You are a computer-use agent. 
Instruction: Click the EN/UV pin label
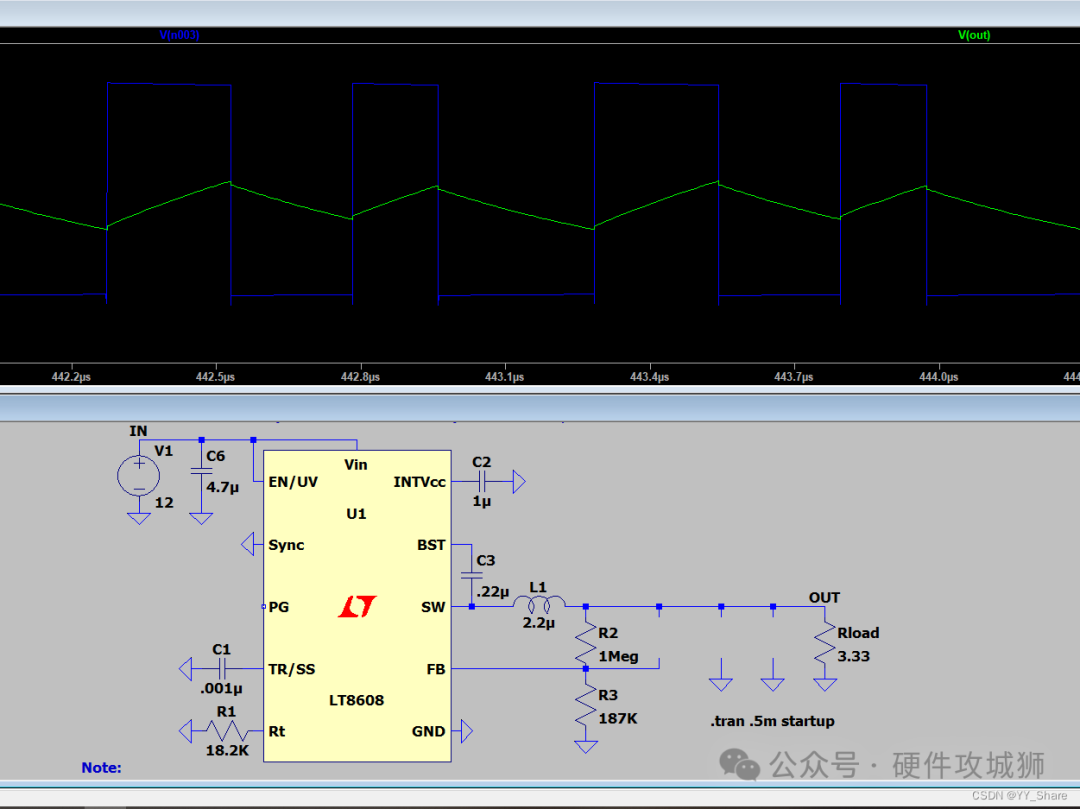pyautogui.click(x=293, y=482)
